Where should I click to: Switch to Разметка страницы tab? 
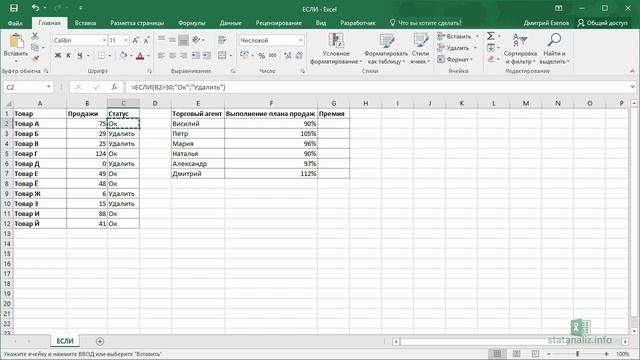(137, 23)
